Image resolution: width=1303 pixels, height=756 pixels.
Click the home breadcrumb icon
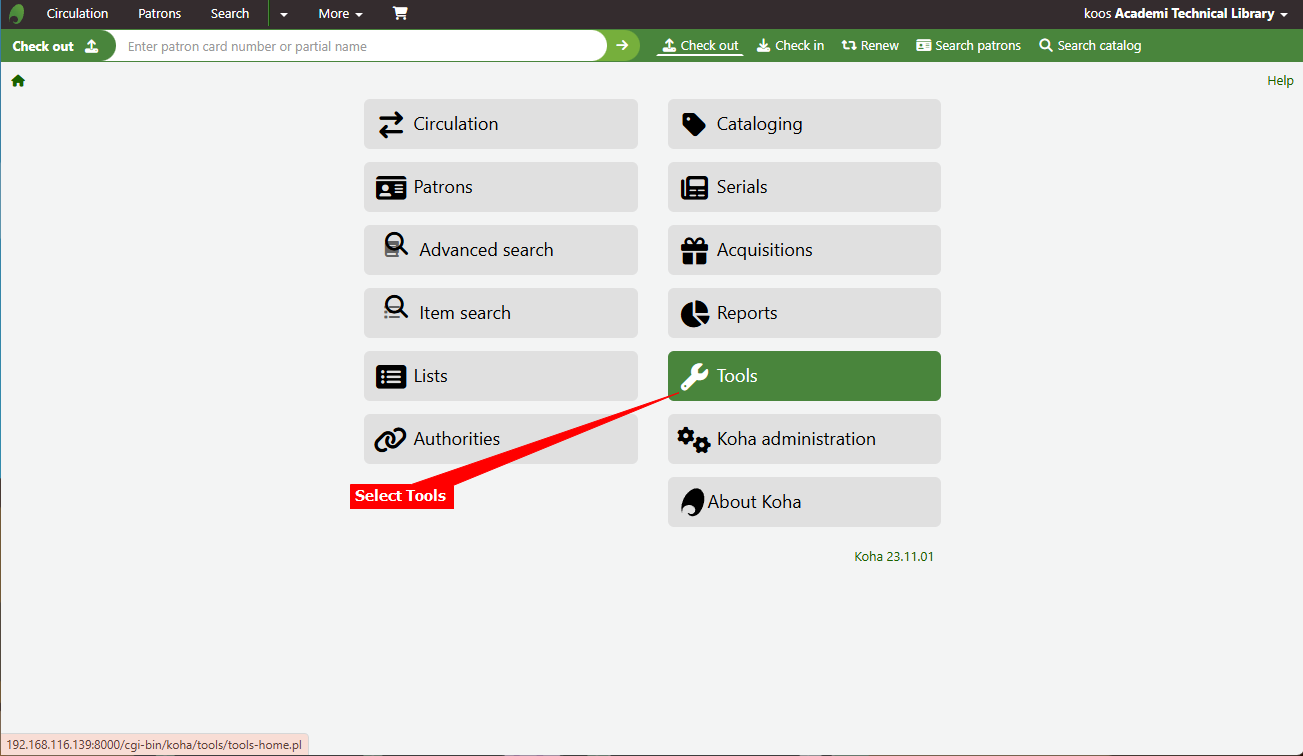point(18,81)
